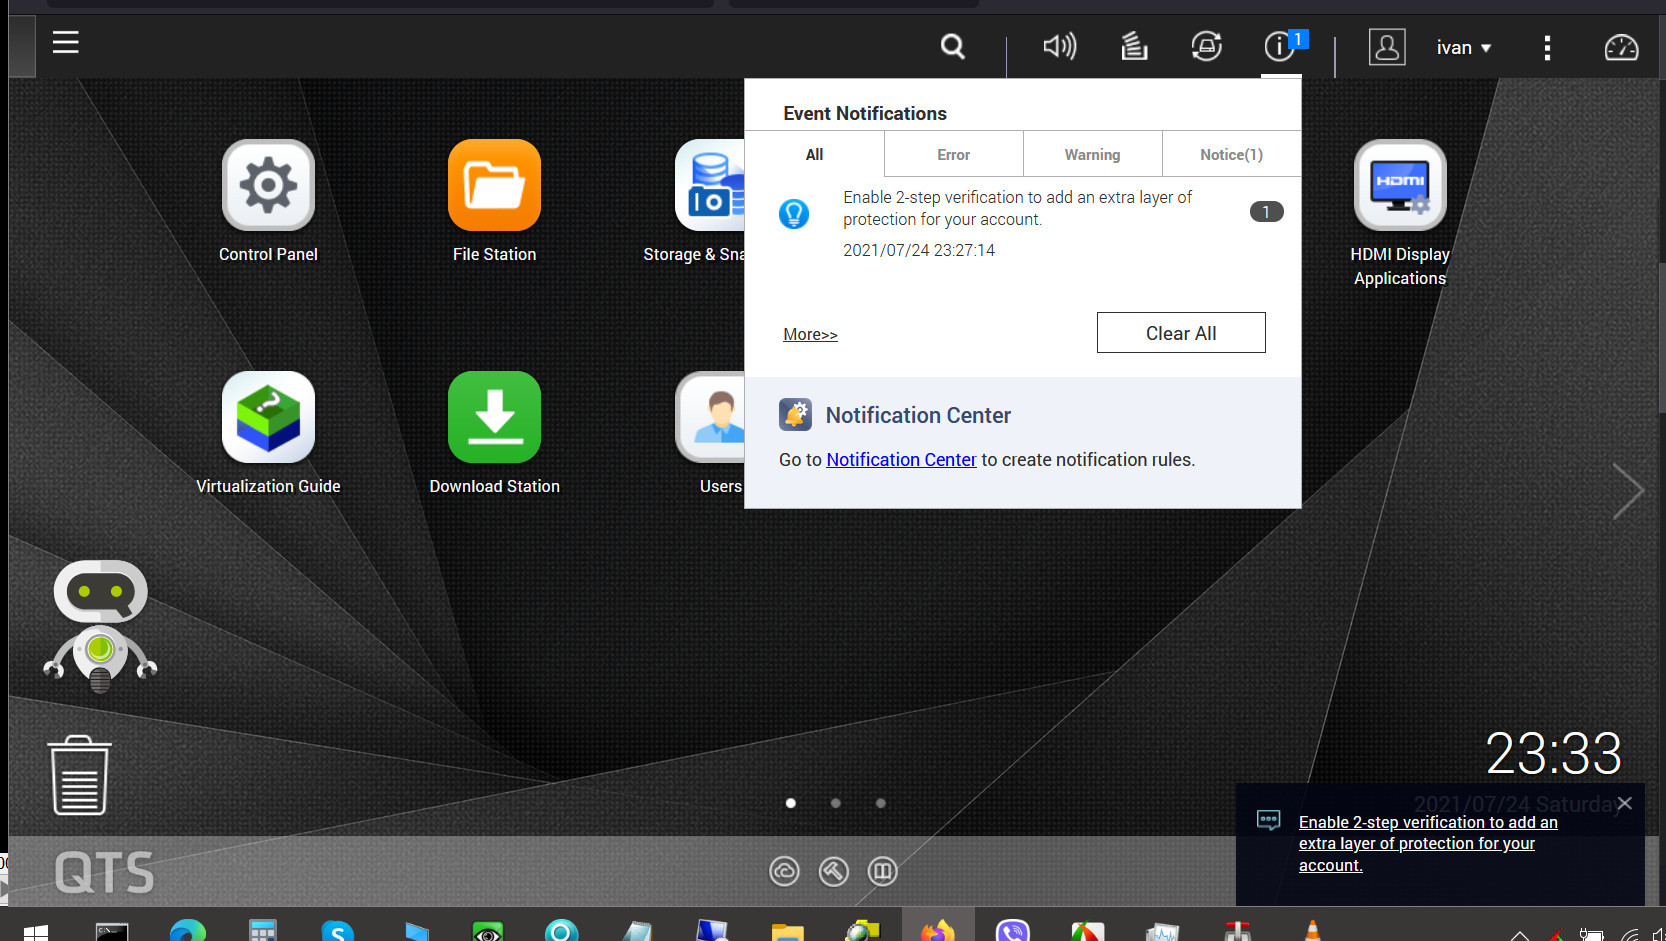Image resolution: width=1666 pixels, height=941 pixels.
Task: Open the three-dot more options menu
Action: (1547, 48)
